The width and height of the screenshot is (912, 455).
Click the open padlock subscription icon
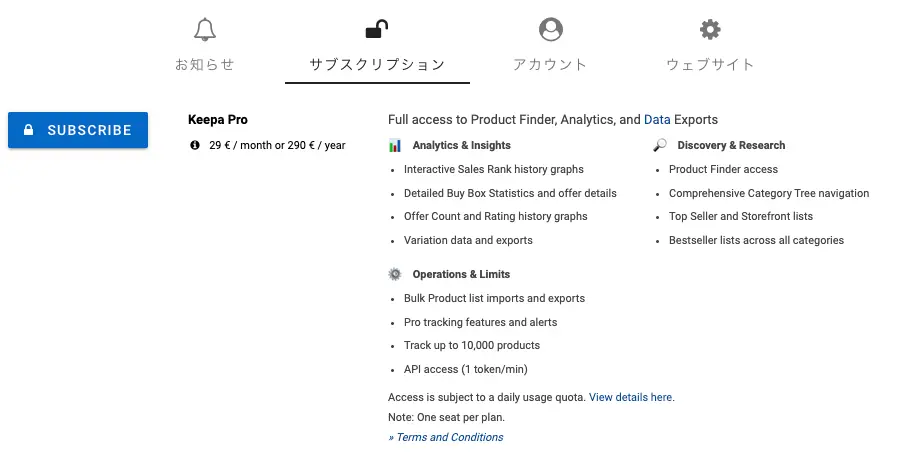pyautogui.click(x=377, y=30)
